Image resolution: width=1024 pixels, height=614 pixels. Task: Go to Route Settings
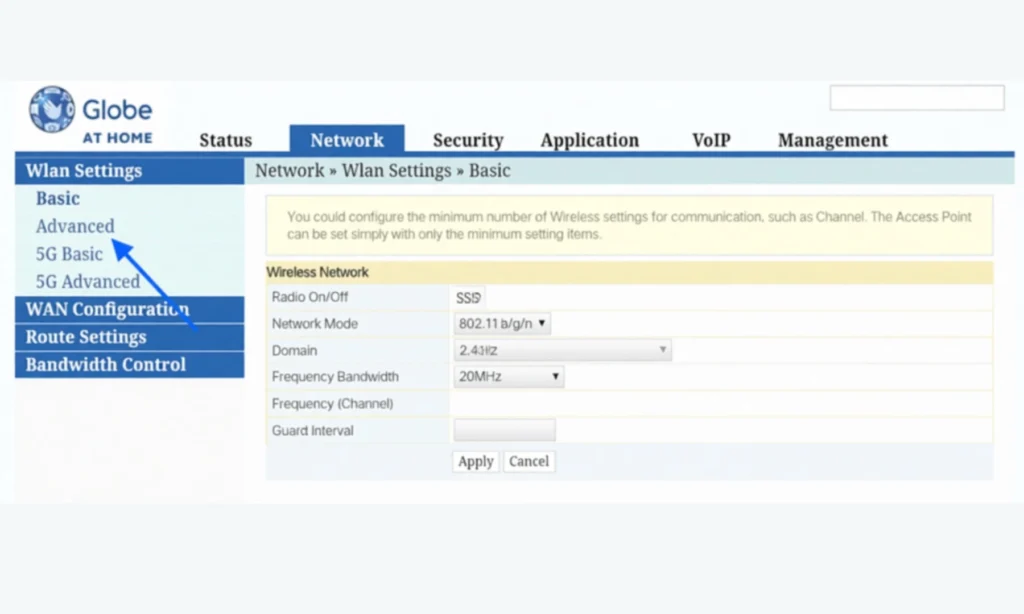86,337
